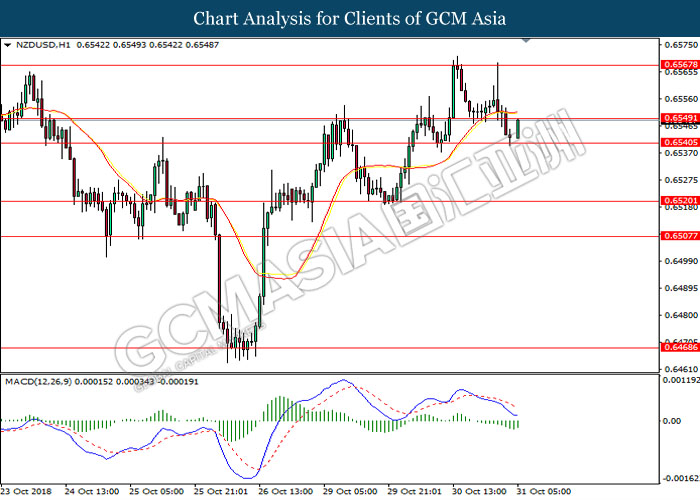
Task: Click the MACD 0.00 zero level label
Action: pos(672,421)
